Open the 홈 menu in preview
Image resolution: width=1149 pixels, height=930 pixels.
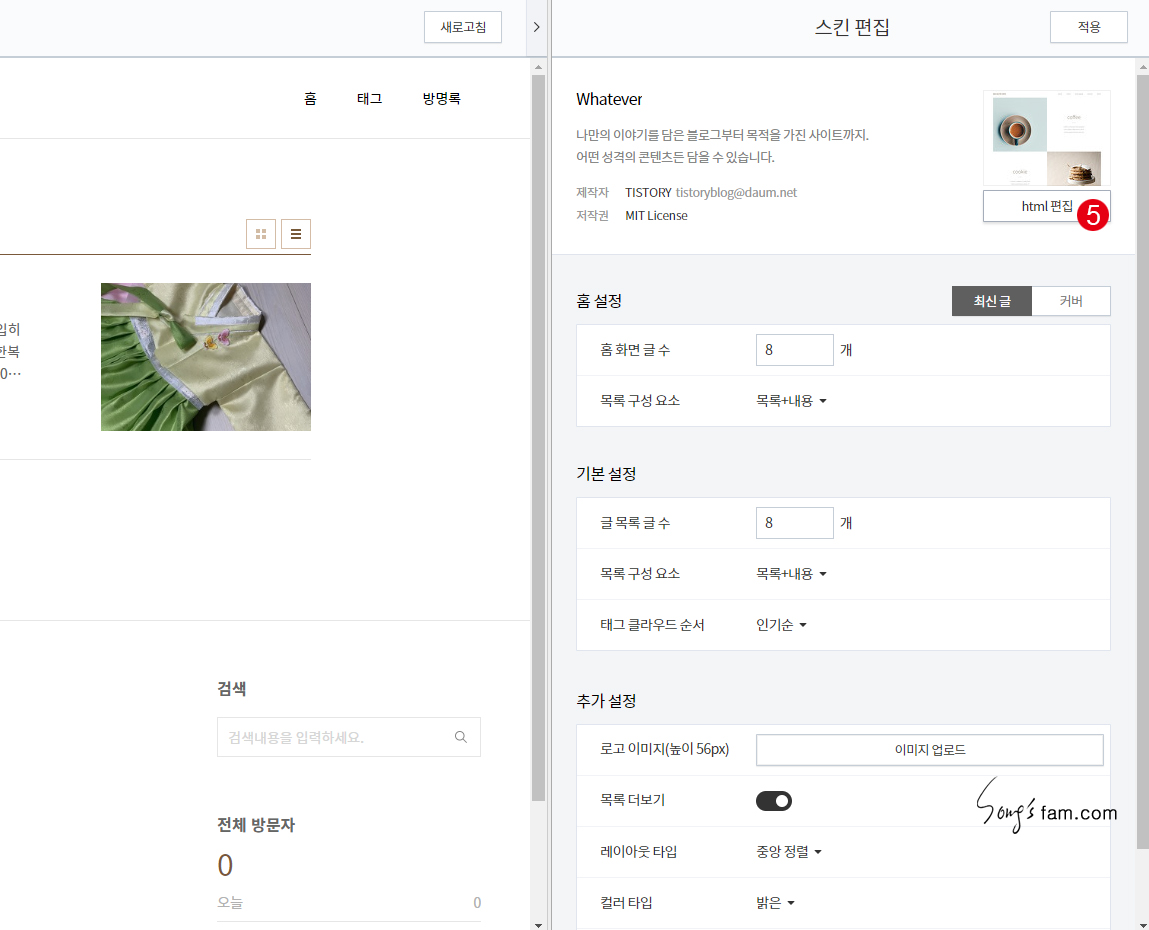[310, 98]
